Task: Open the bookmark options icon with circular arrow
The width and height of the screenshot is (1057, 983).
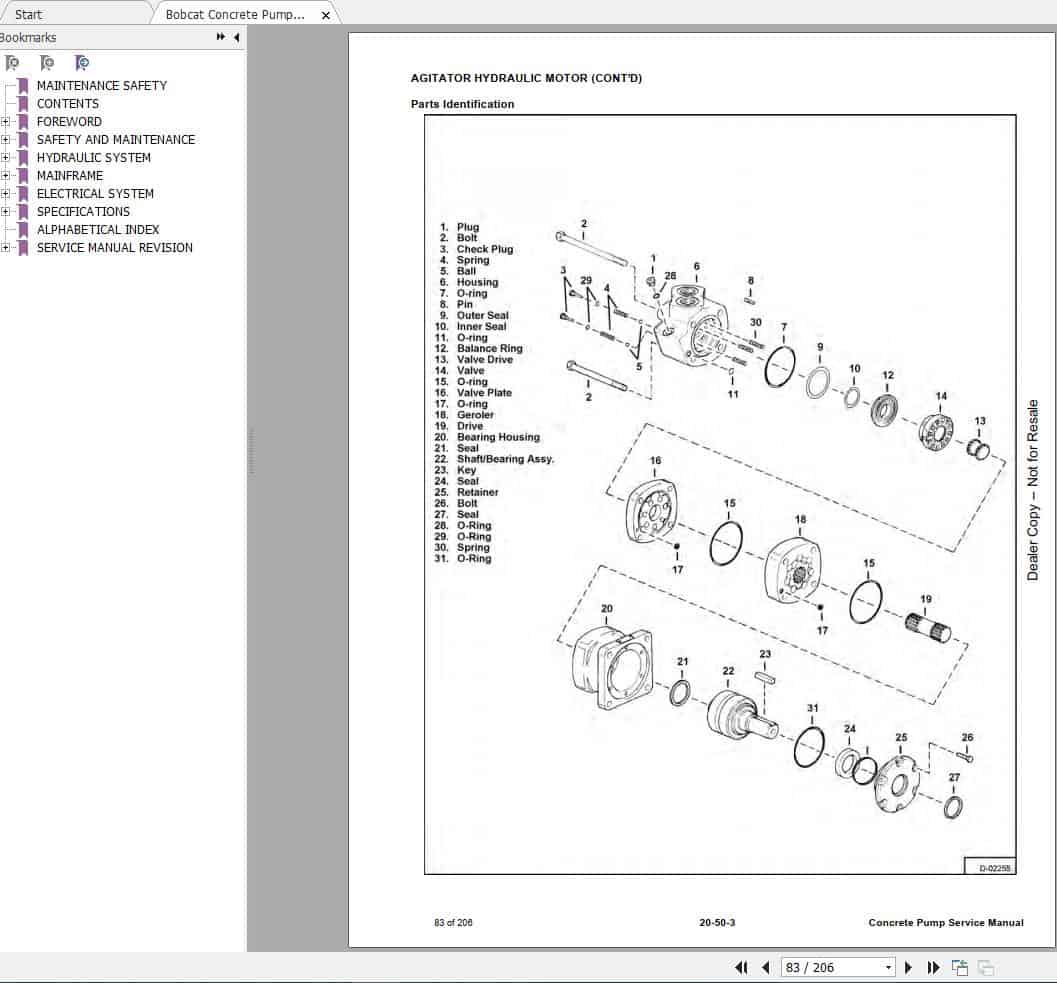Action: [83, 62]
